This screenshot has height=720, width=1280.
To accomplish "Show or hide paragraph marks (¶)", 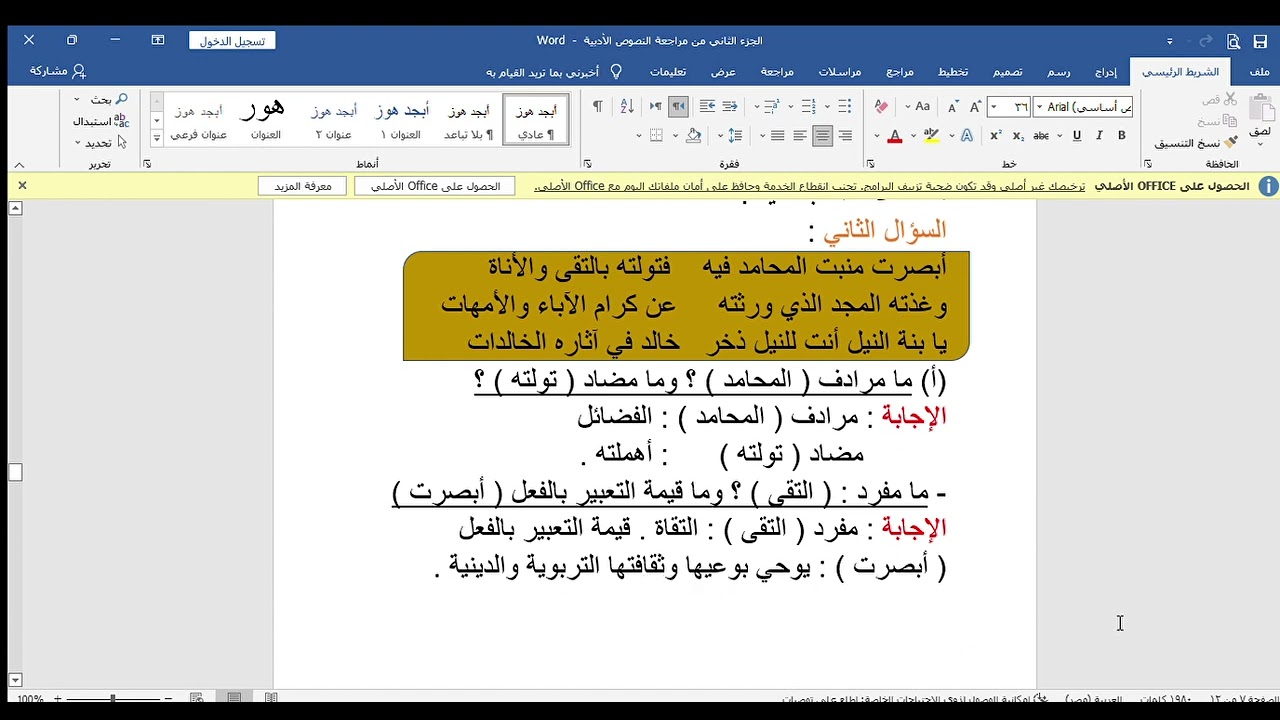I will click(598, 106).
